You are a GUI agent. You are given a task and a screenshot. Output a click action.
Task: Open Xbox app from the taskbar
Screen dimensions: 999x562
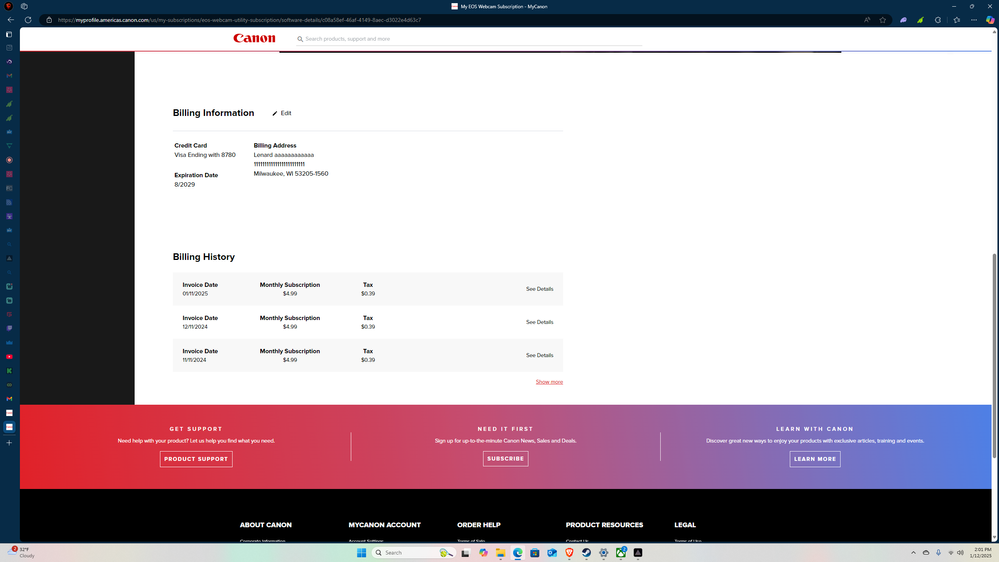(621, 552)
